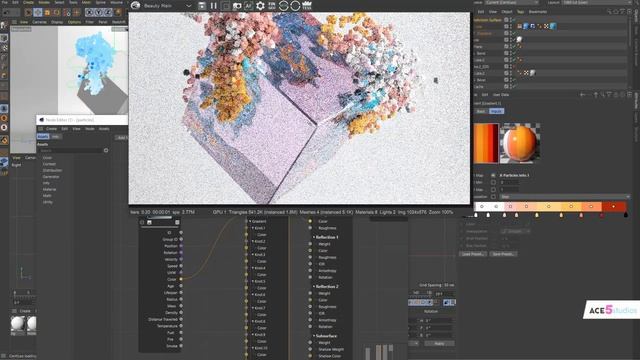Select the first material sphere thumbnail
Screen dimensions: 640x360
coord(18,324)
